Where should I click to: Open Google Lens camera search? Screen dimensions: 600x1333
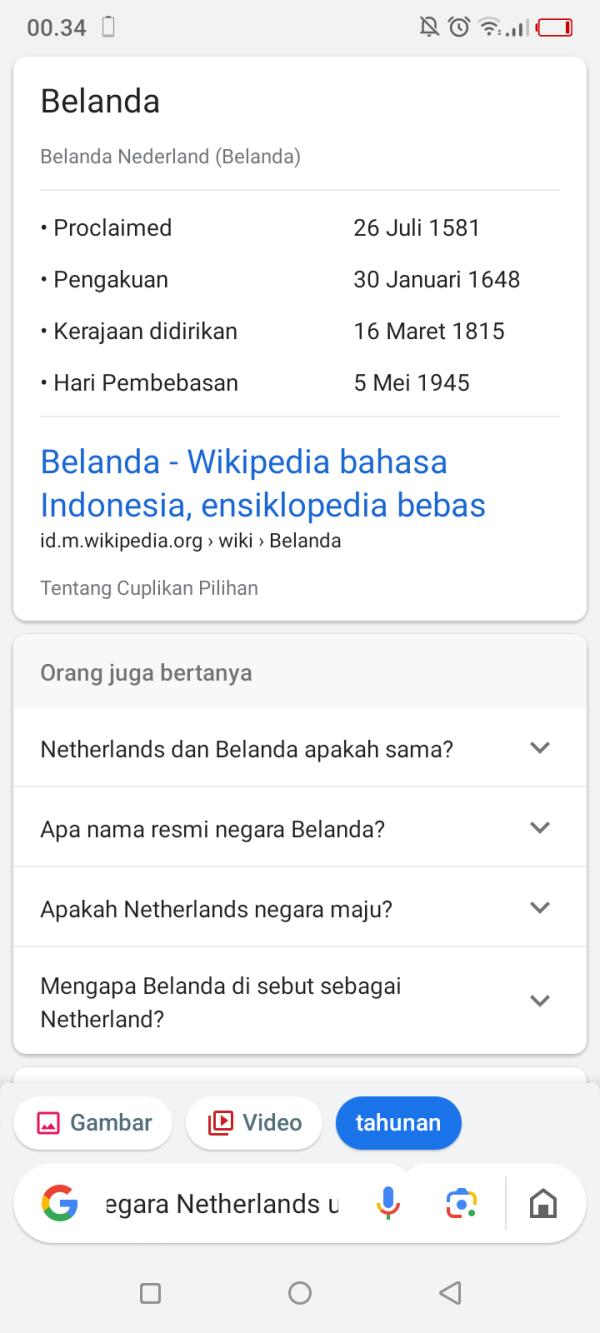pyautogui.click(x=461, y=1203)
